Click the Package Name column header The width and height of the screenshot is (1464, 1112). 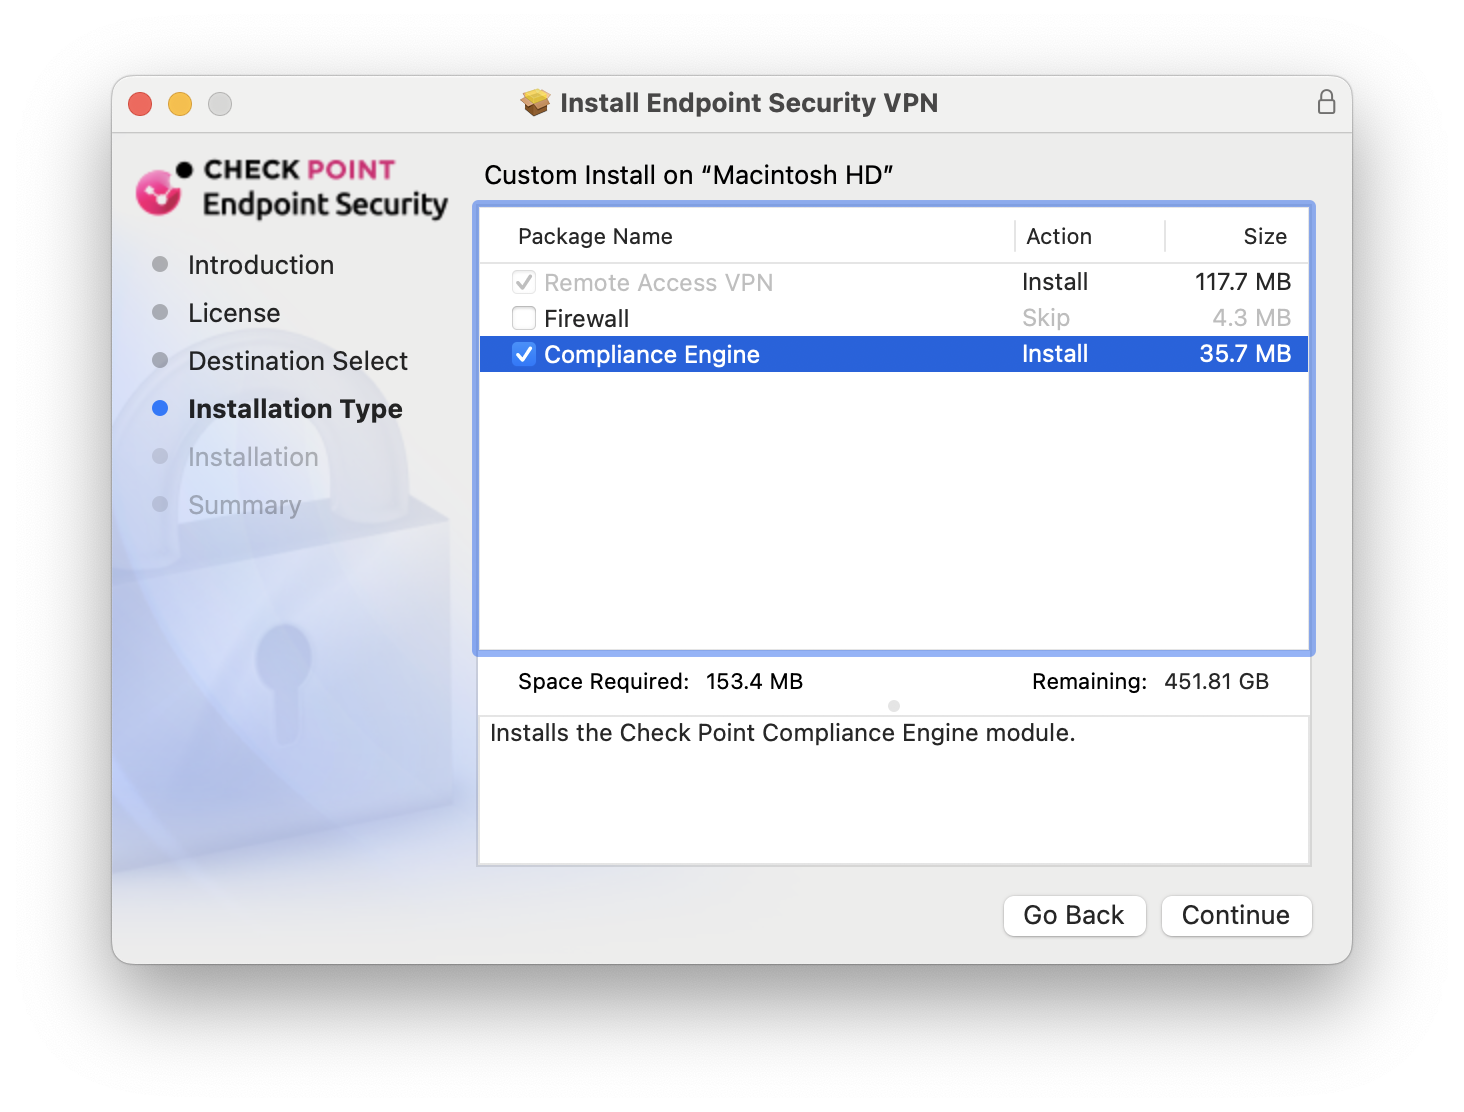click(x=595, y=237)
